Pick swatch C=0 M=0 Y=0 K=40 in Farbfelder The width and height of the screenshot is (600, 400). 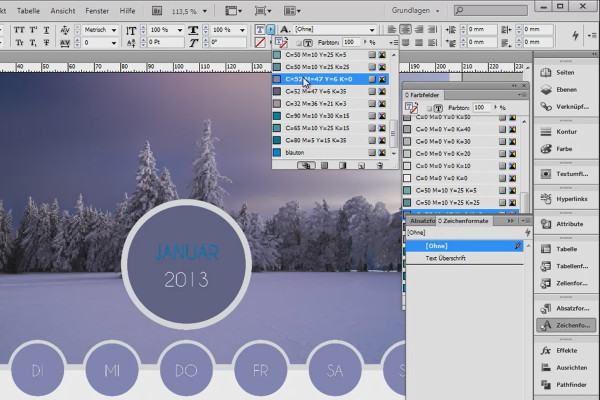(461, 129)
